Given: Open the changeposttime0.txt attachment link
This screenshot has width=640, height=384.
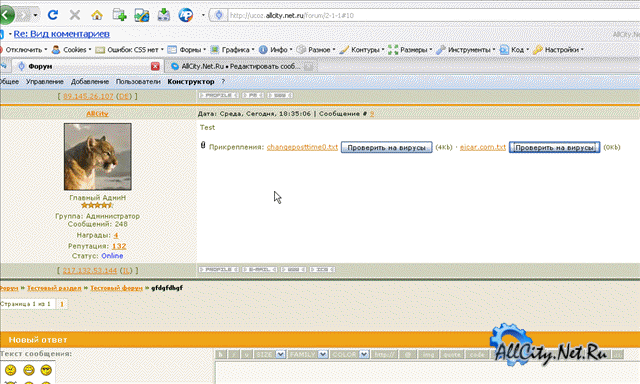Looking at the screenshot, I should (302, 147).
